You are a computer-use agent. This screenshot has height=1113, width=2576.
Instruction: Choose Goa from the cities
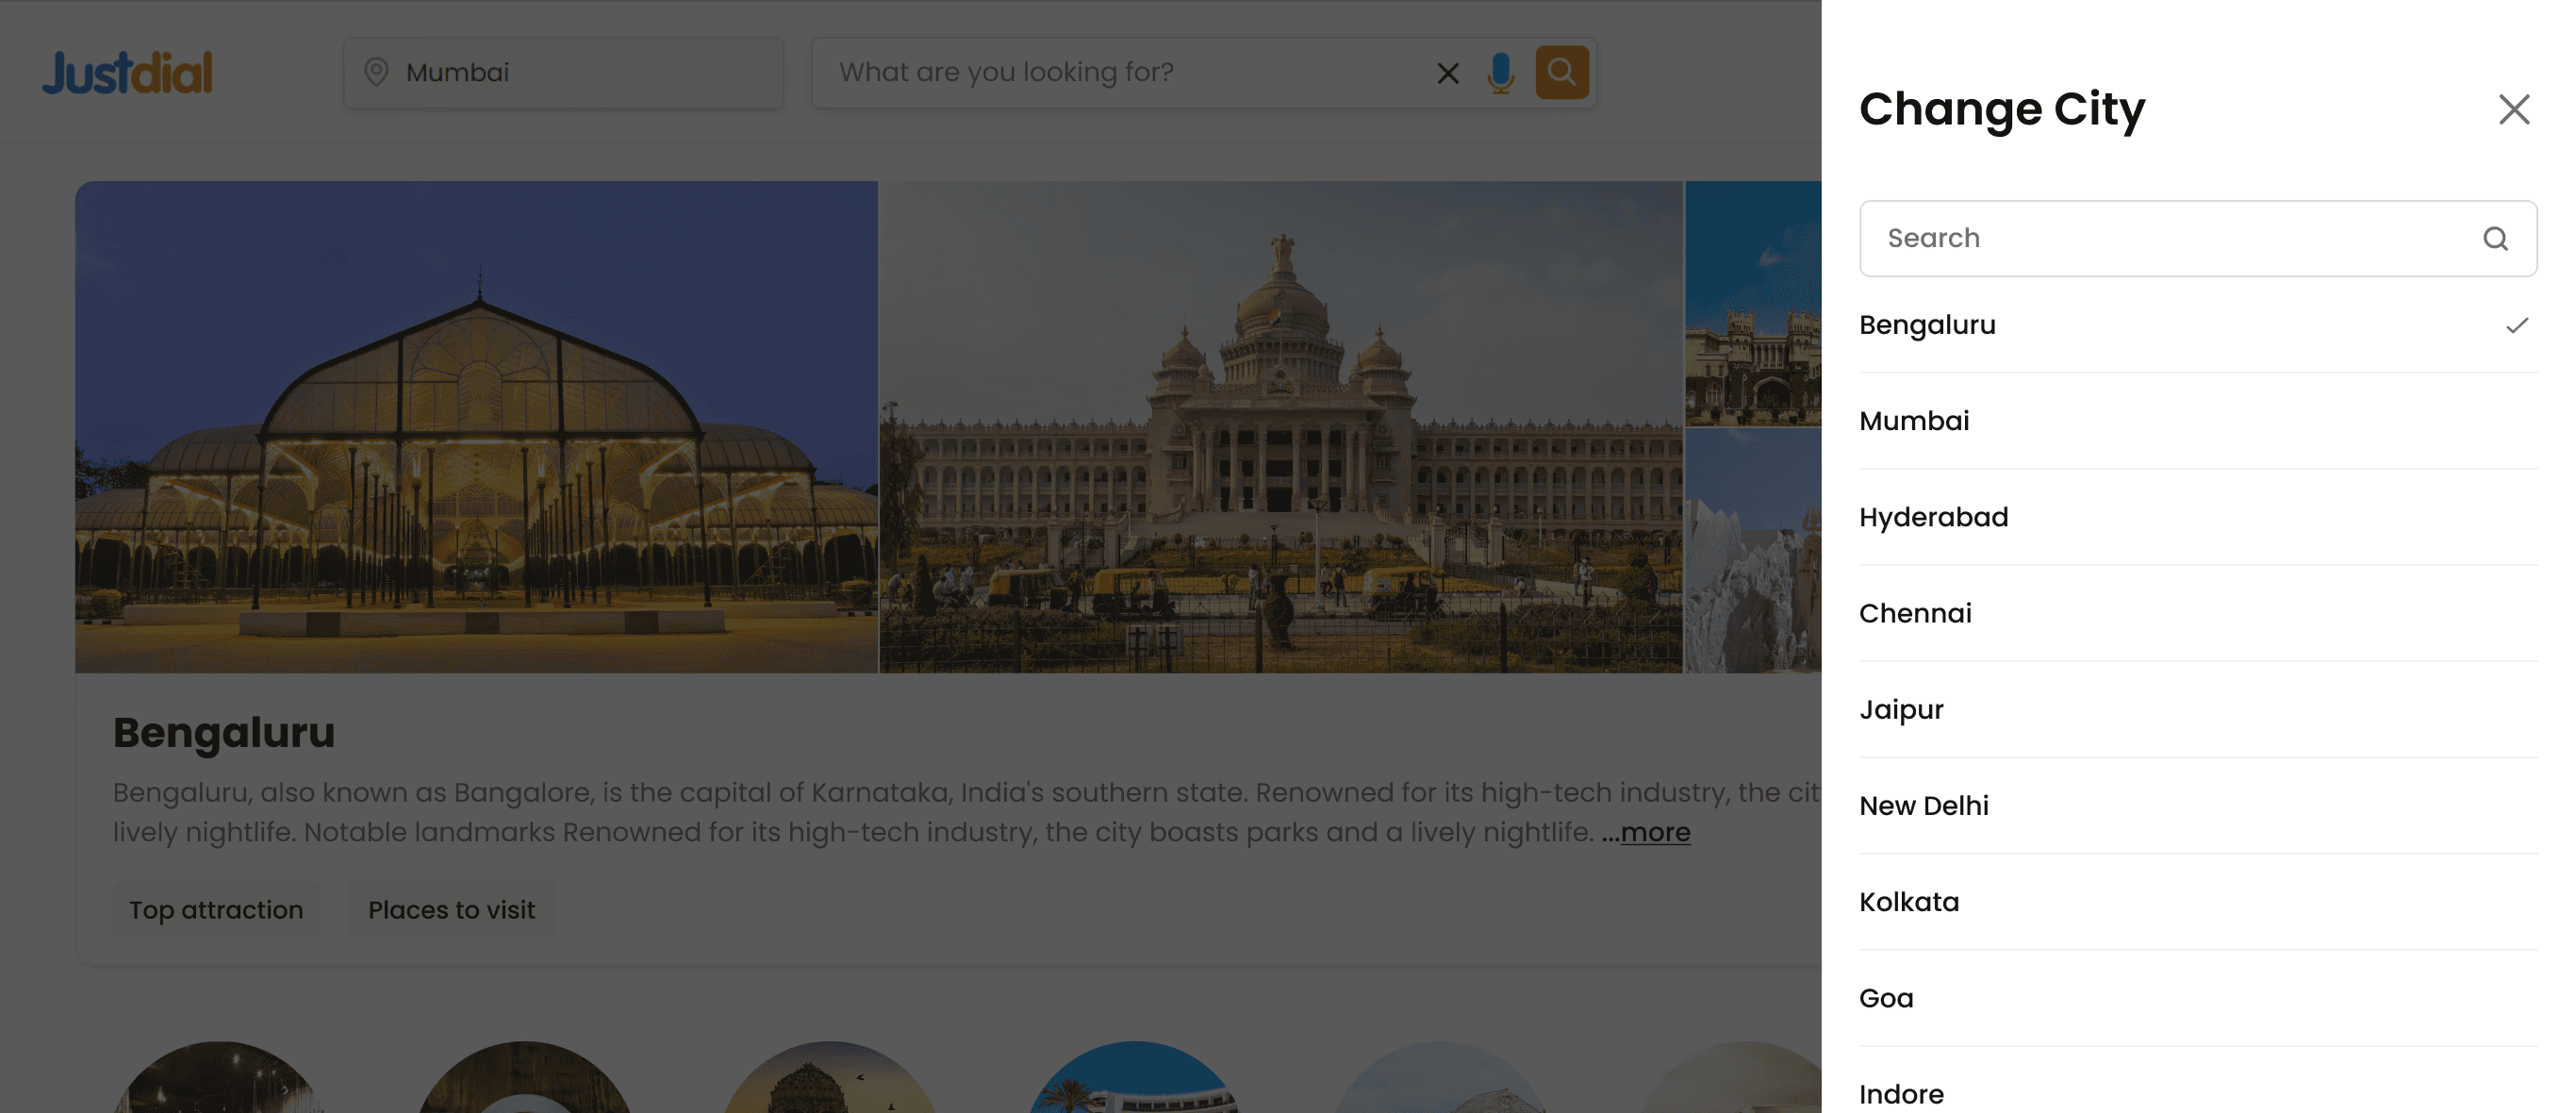pos(1886,998)
